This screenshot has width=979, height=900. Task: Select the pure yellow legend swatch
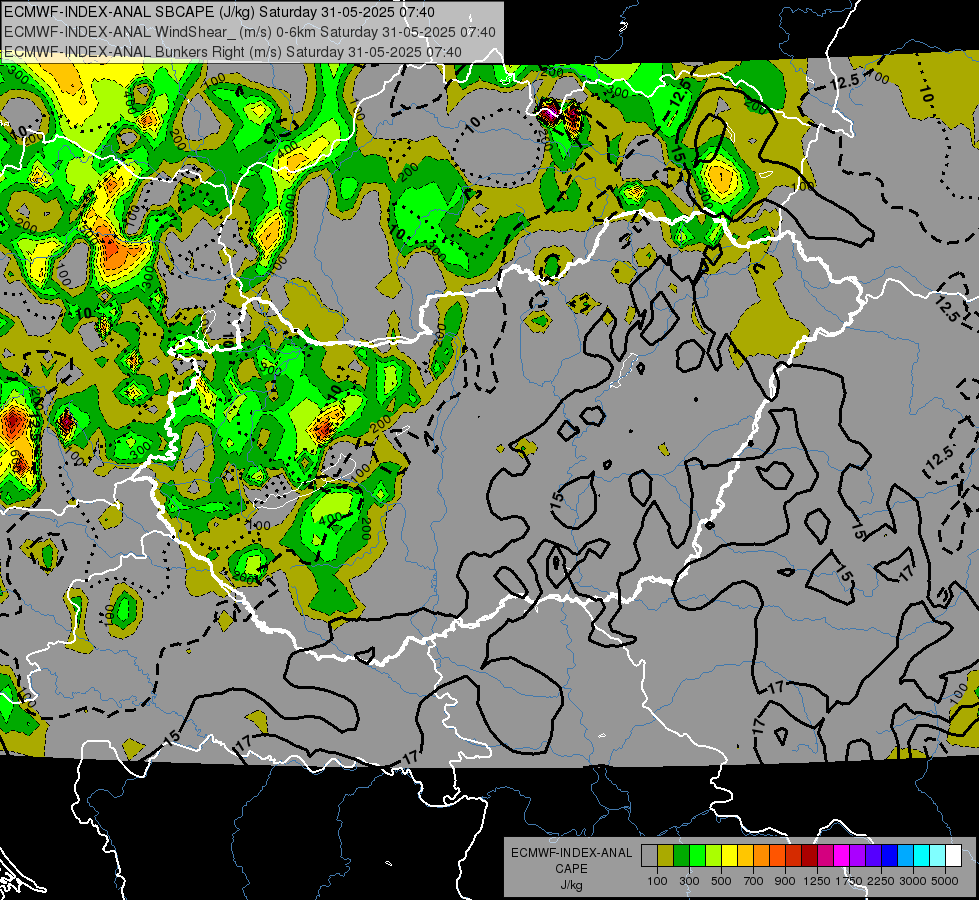pyautogui.click(x=729, y=855)
